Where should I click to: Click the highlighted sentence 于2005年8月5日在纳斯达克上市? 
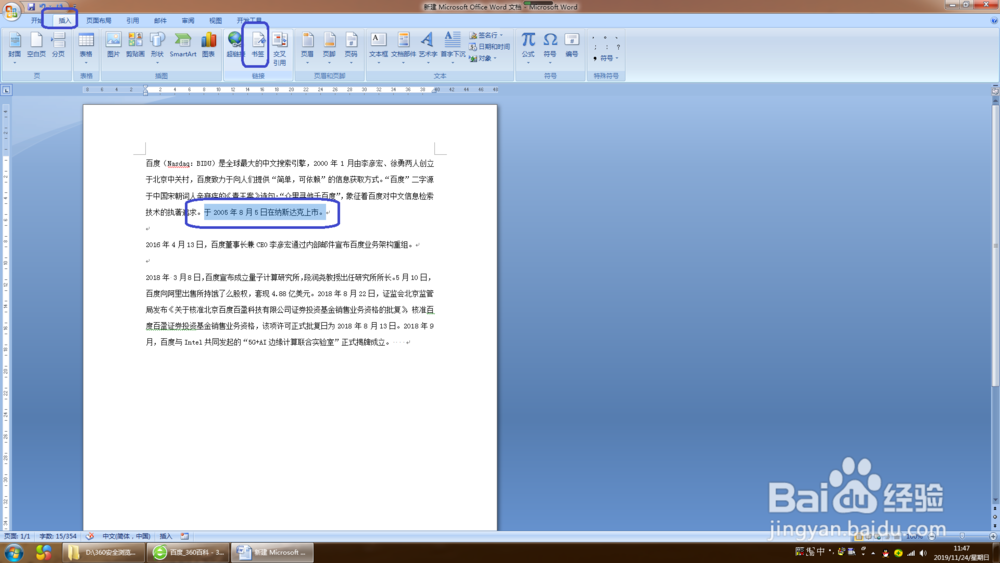pyautogui.click(x=264, y=212)
